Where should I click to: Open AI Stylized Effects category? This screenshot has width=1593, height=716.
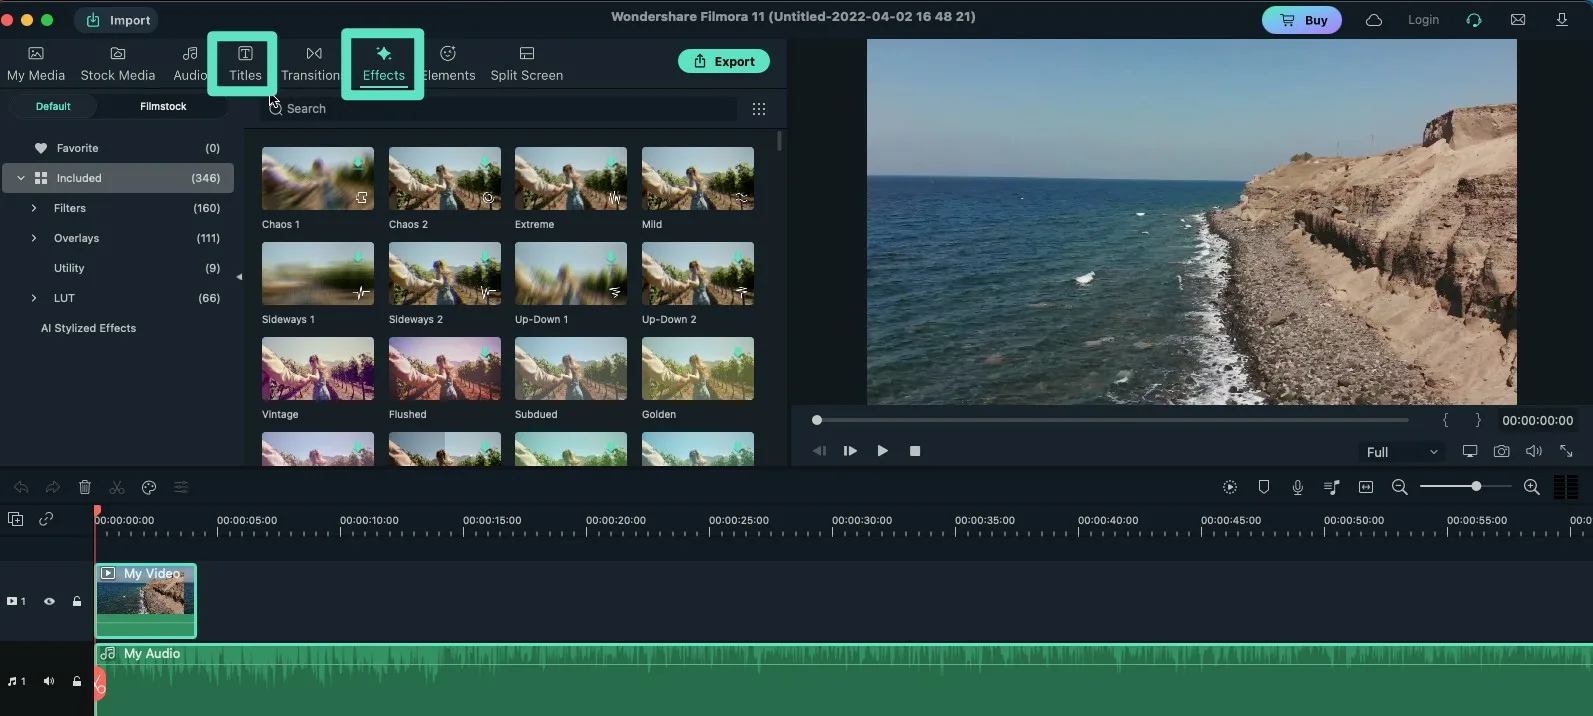(88, 328)
